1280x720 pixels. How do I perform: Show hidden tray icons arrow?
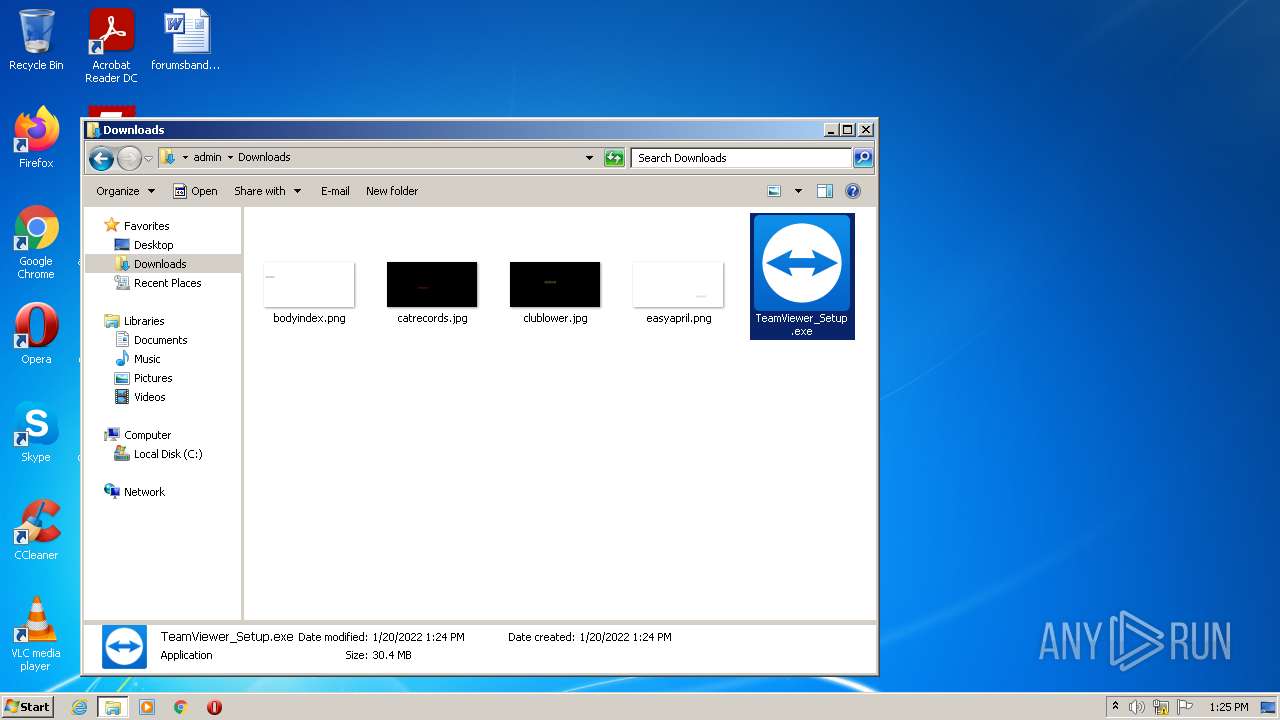pyautogui.click(x=1115, y=707)
